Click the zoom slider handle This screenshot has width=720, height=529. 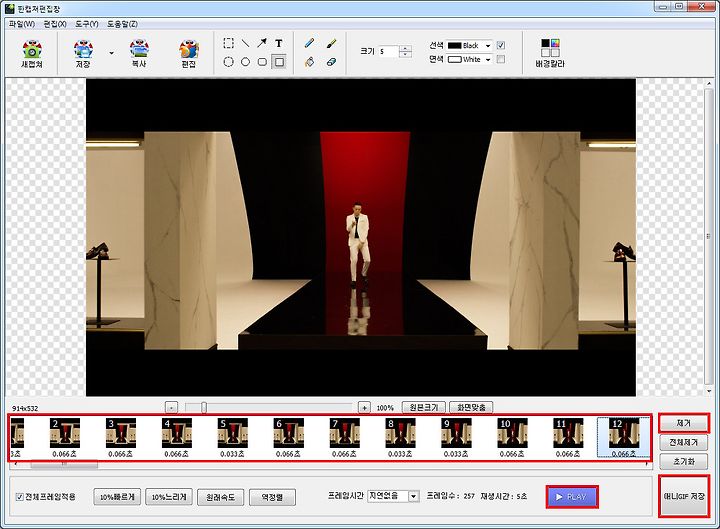click(204, 408)
